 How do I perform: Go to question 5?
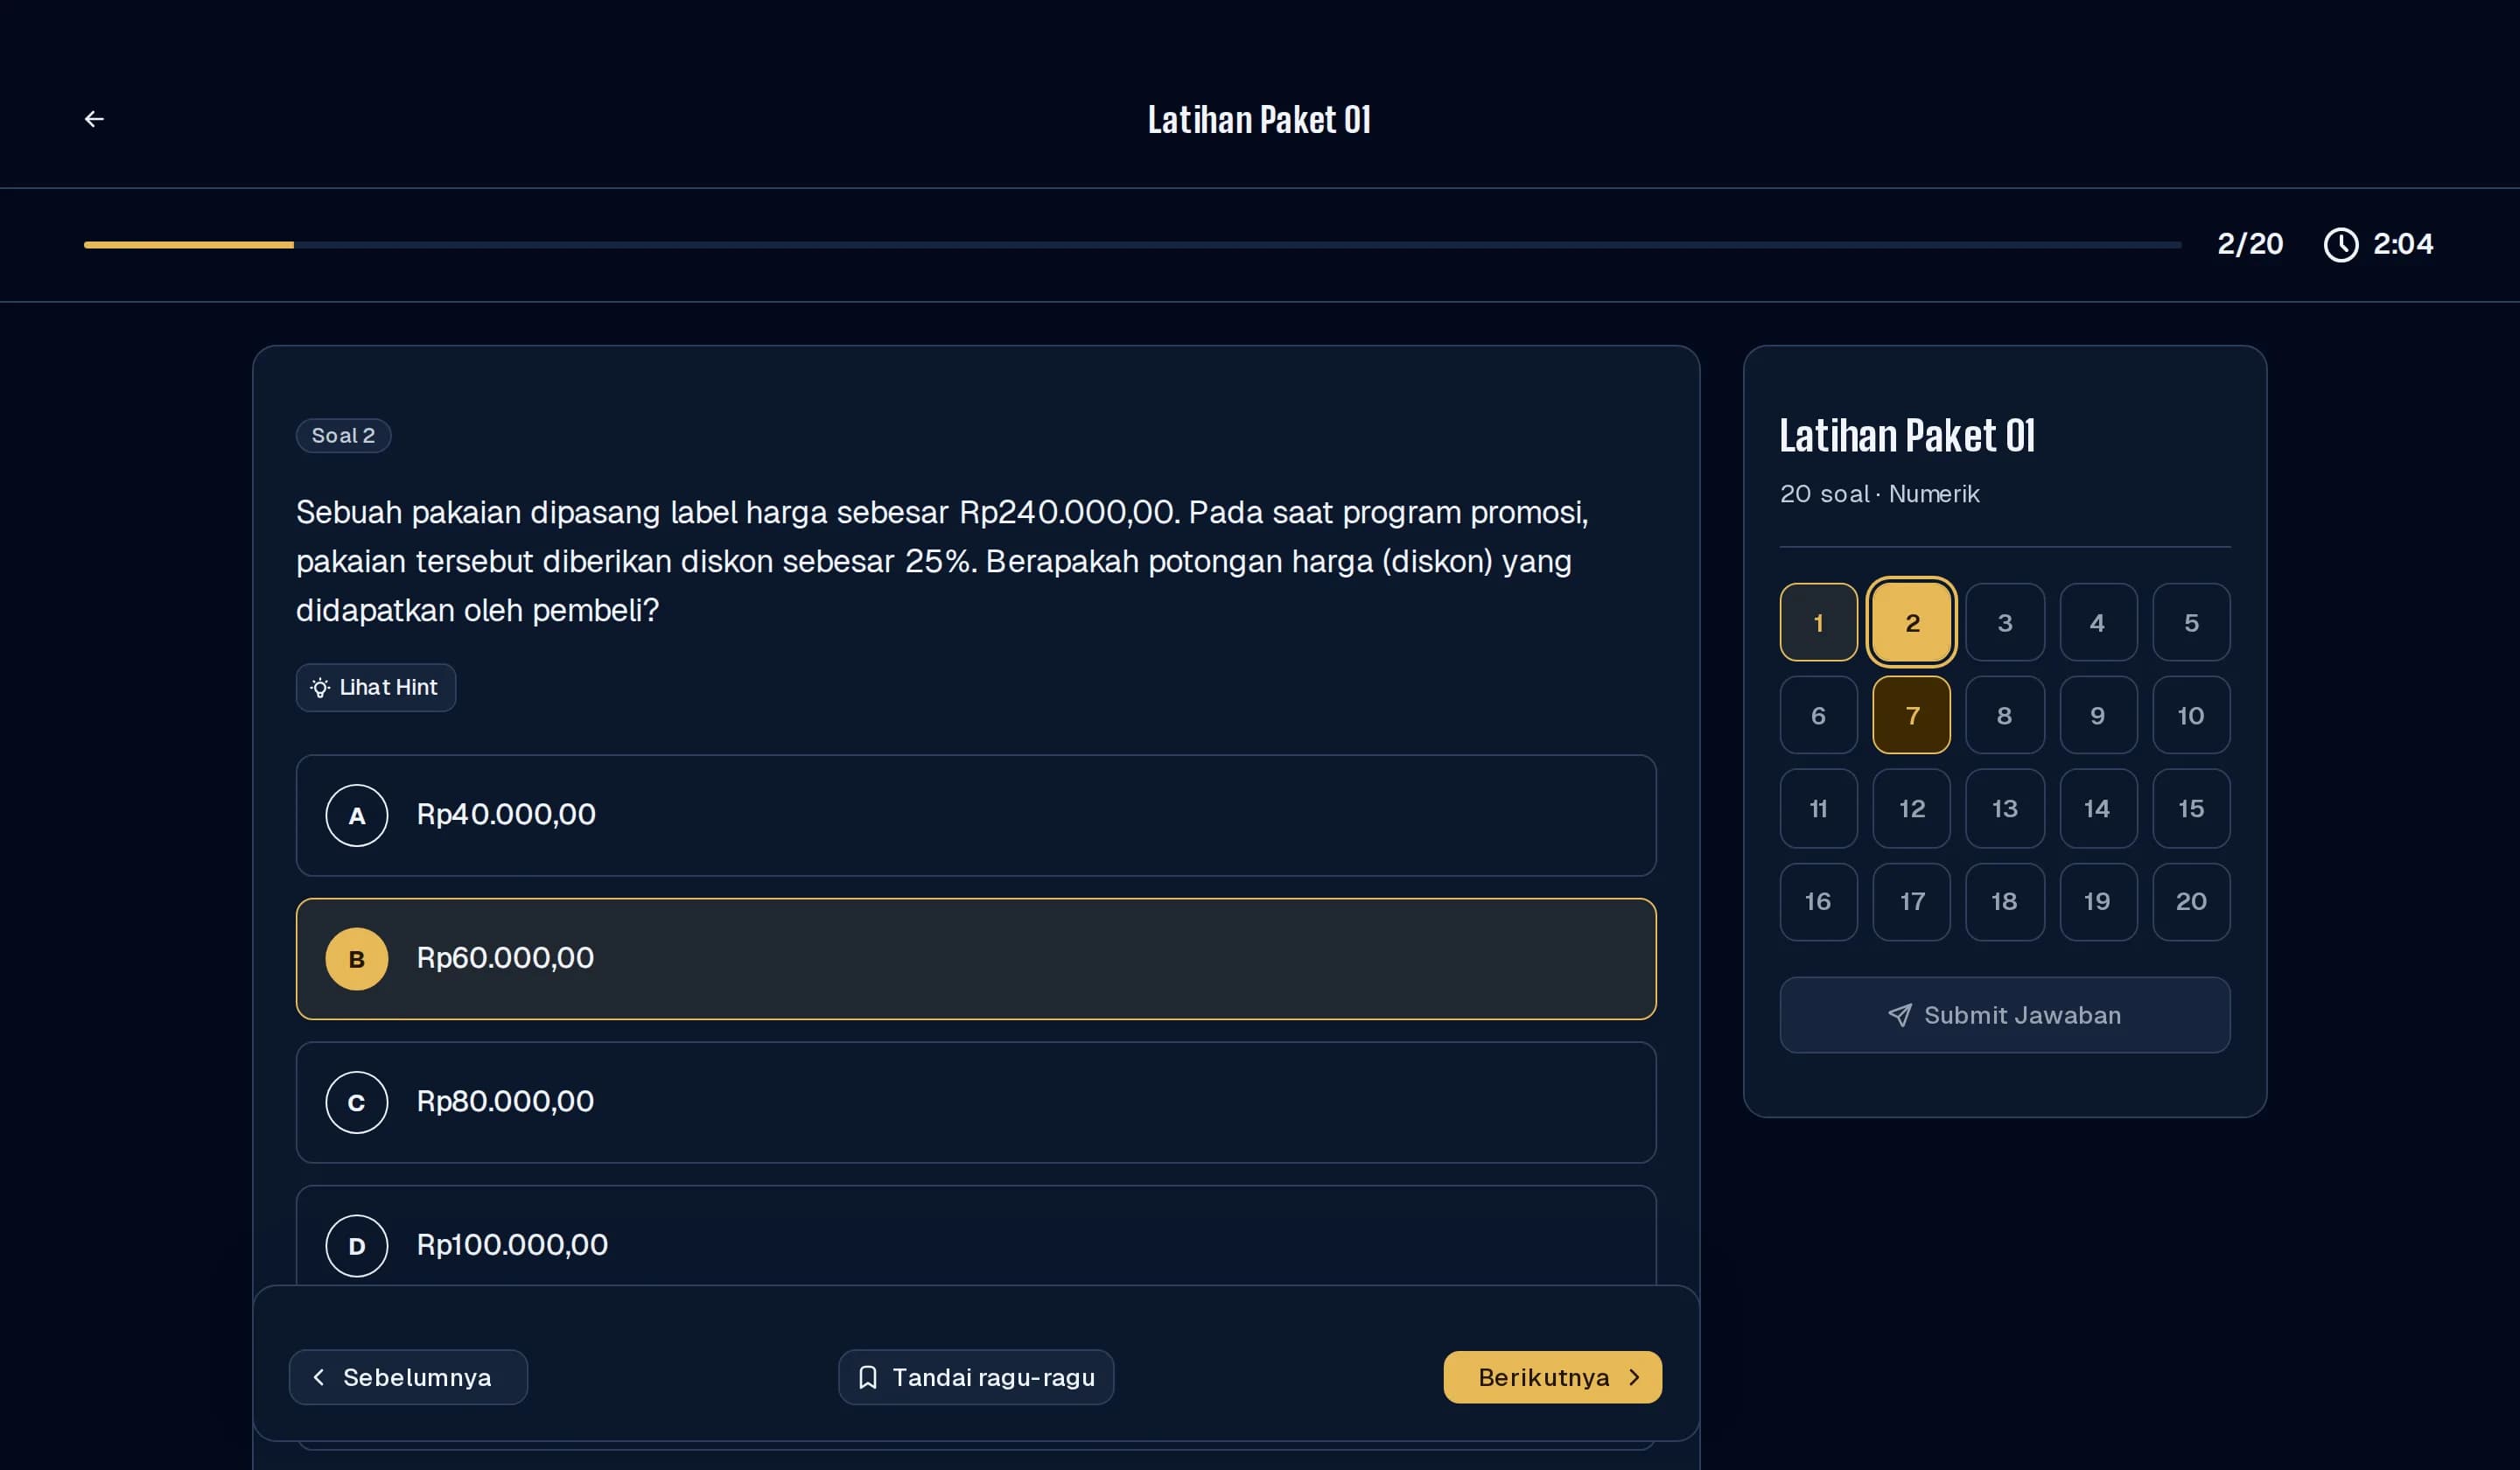coord(2191,622)
